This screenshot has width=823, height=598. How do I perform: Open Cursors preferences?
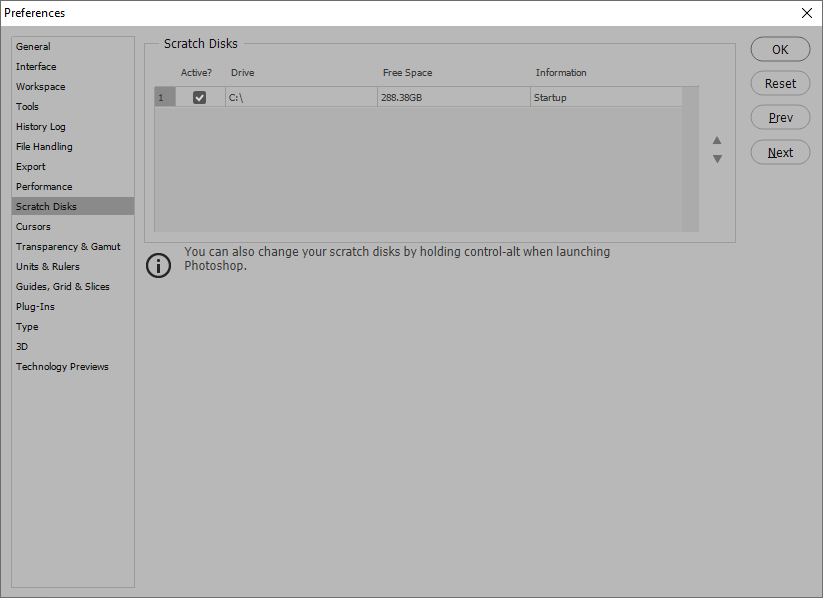[72, 227]
